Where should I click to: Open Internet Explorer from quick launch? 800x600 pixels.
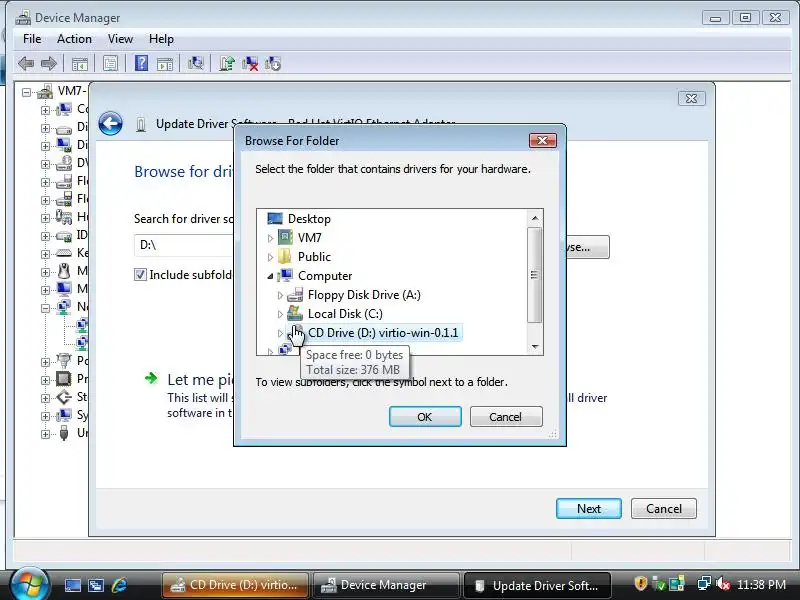[x=119, y=585]
